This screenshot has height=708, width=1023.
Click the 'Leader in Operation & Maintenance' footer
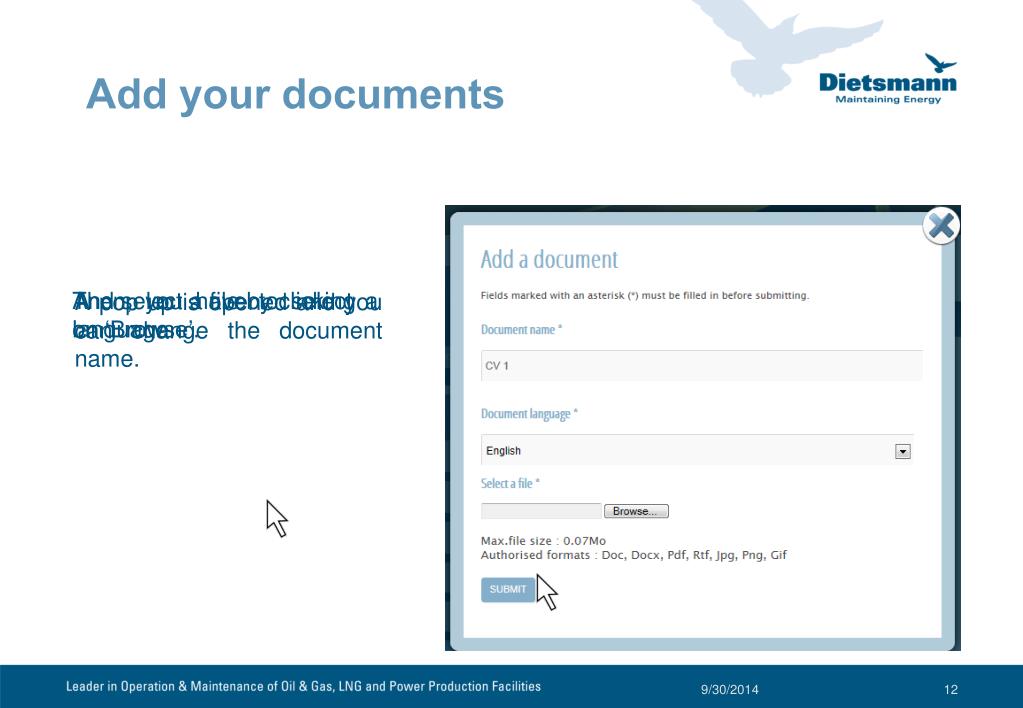[x=303, y=686]
